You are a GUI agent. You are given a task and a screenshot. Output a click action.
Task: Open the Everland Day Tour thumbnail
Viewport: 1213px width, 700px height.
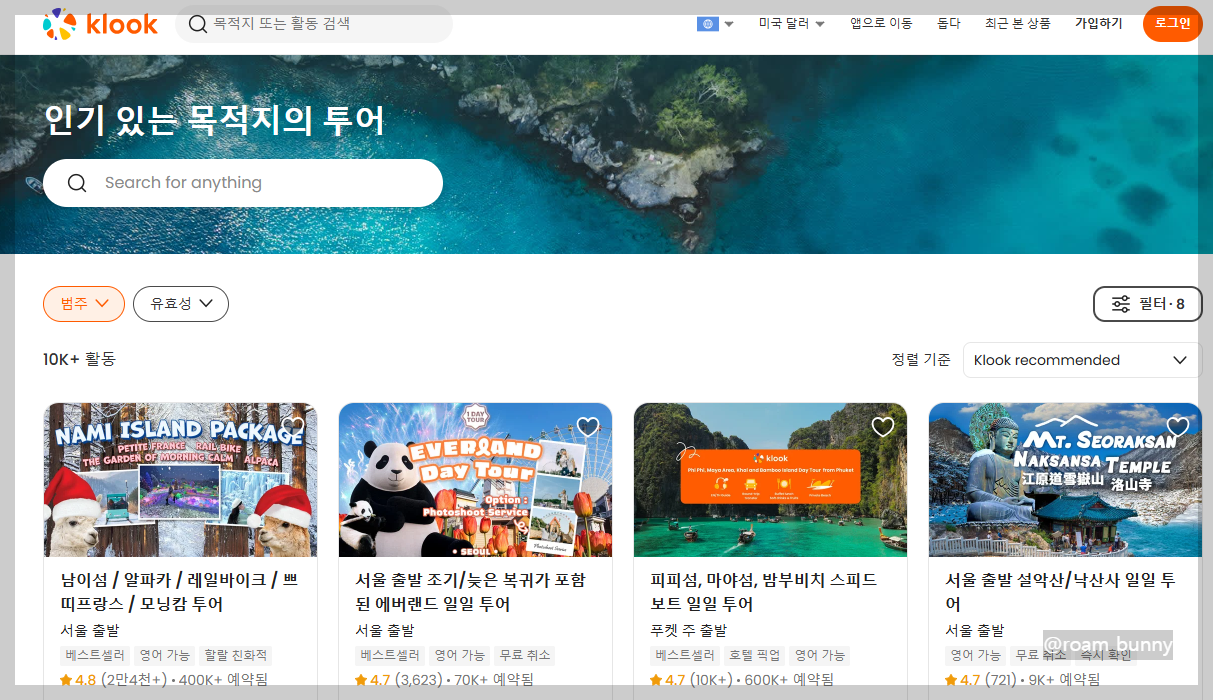pyautogui.click(x=475, y=480)
